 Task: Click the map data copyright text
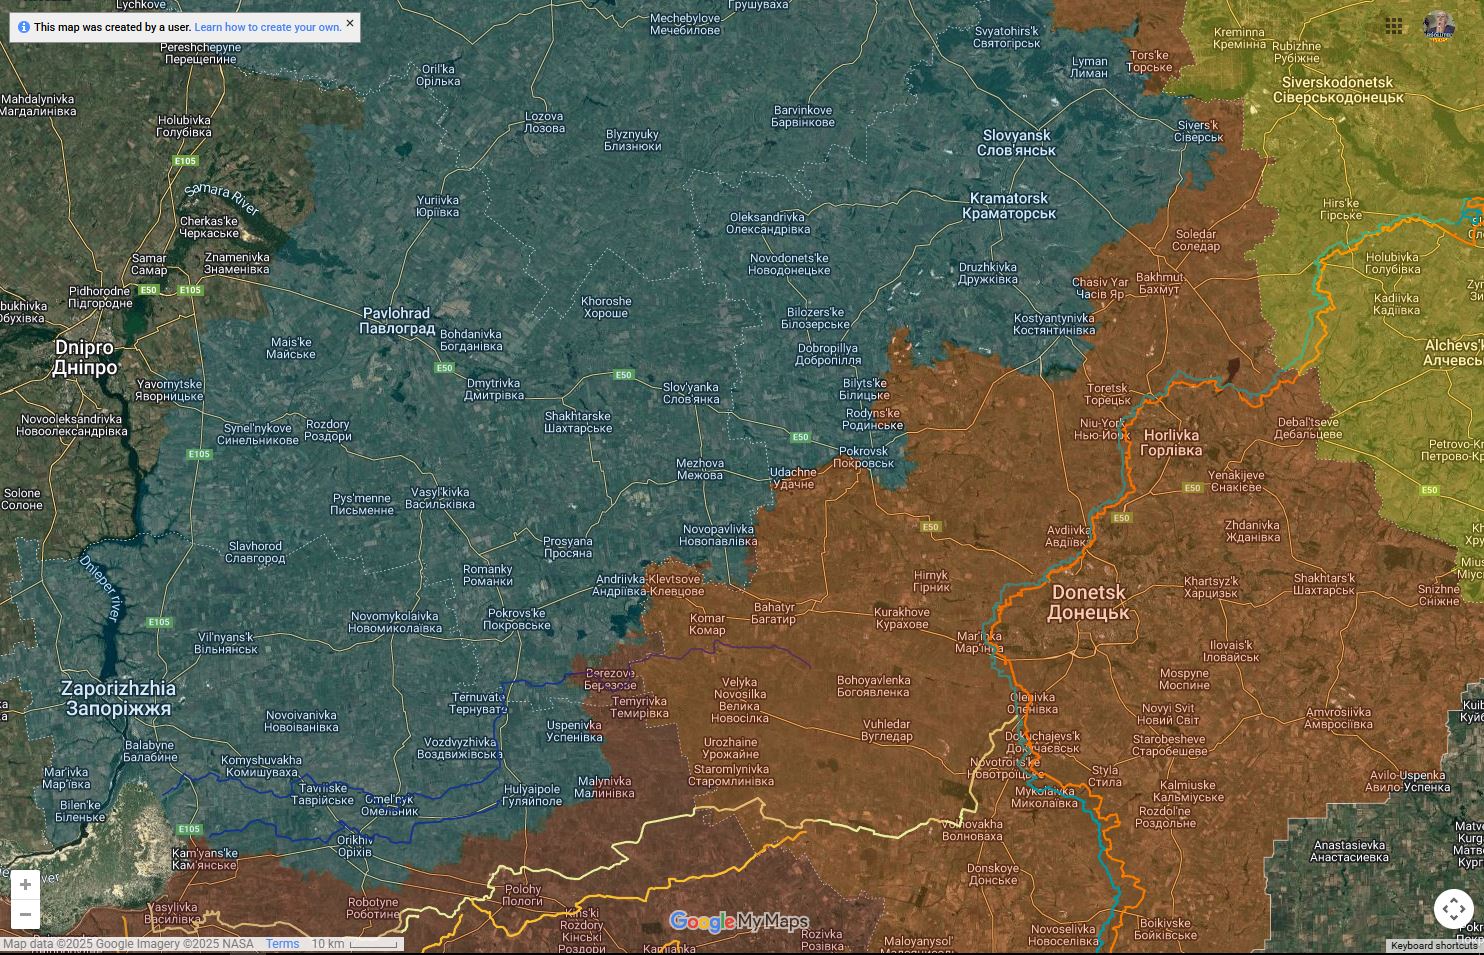coord(128,944)
